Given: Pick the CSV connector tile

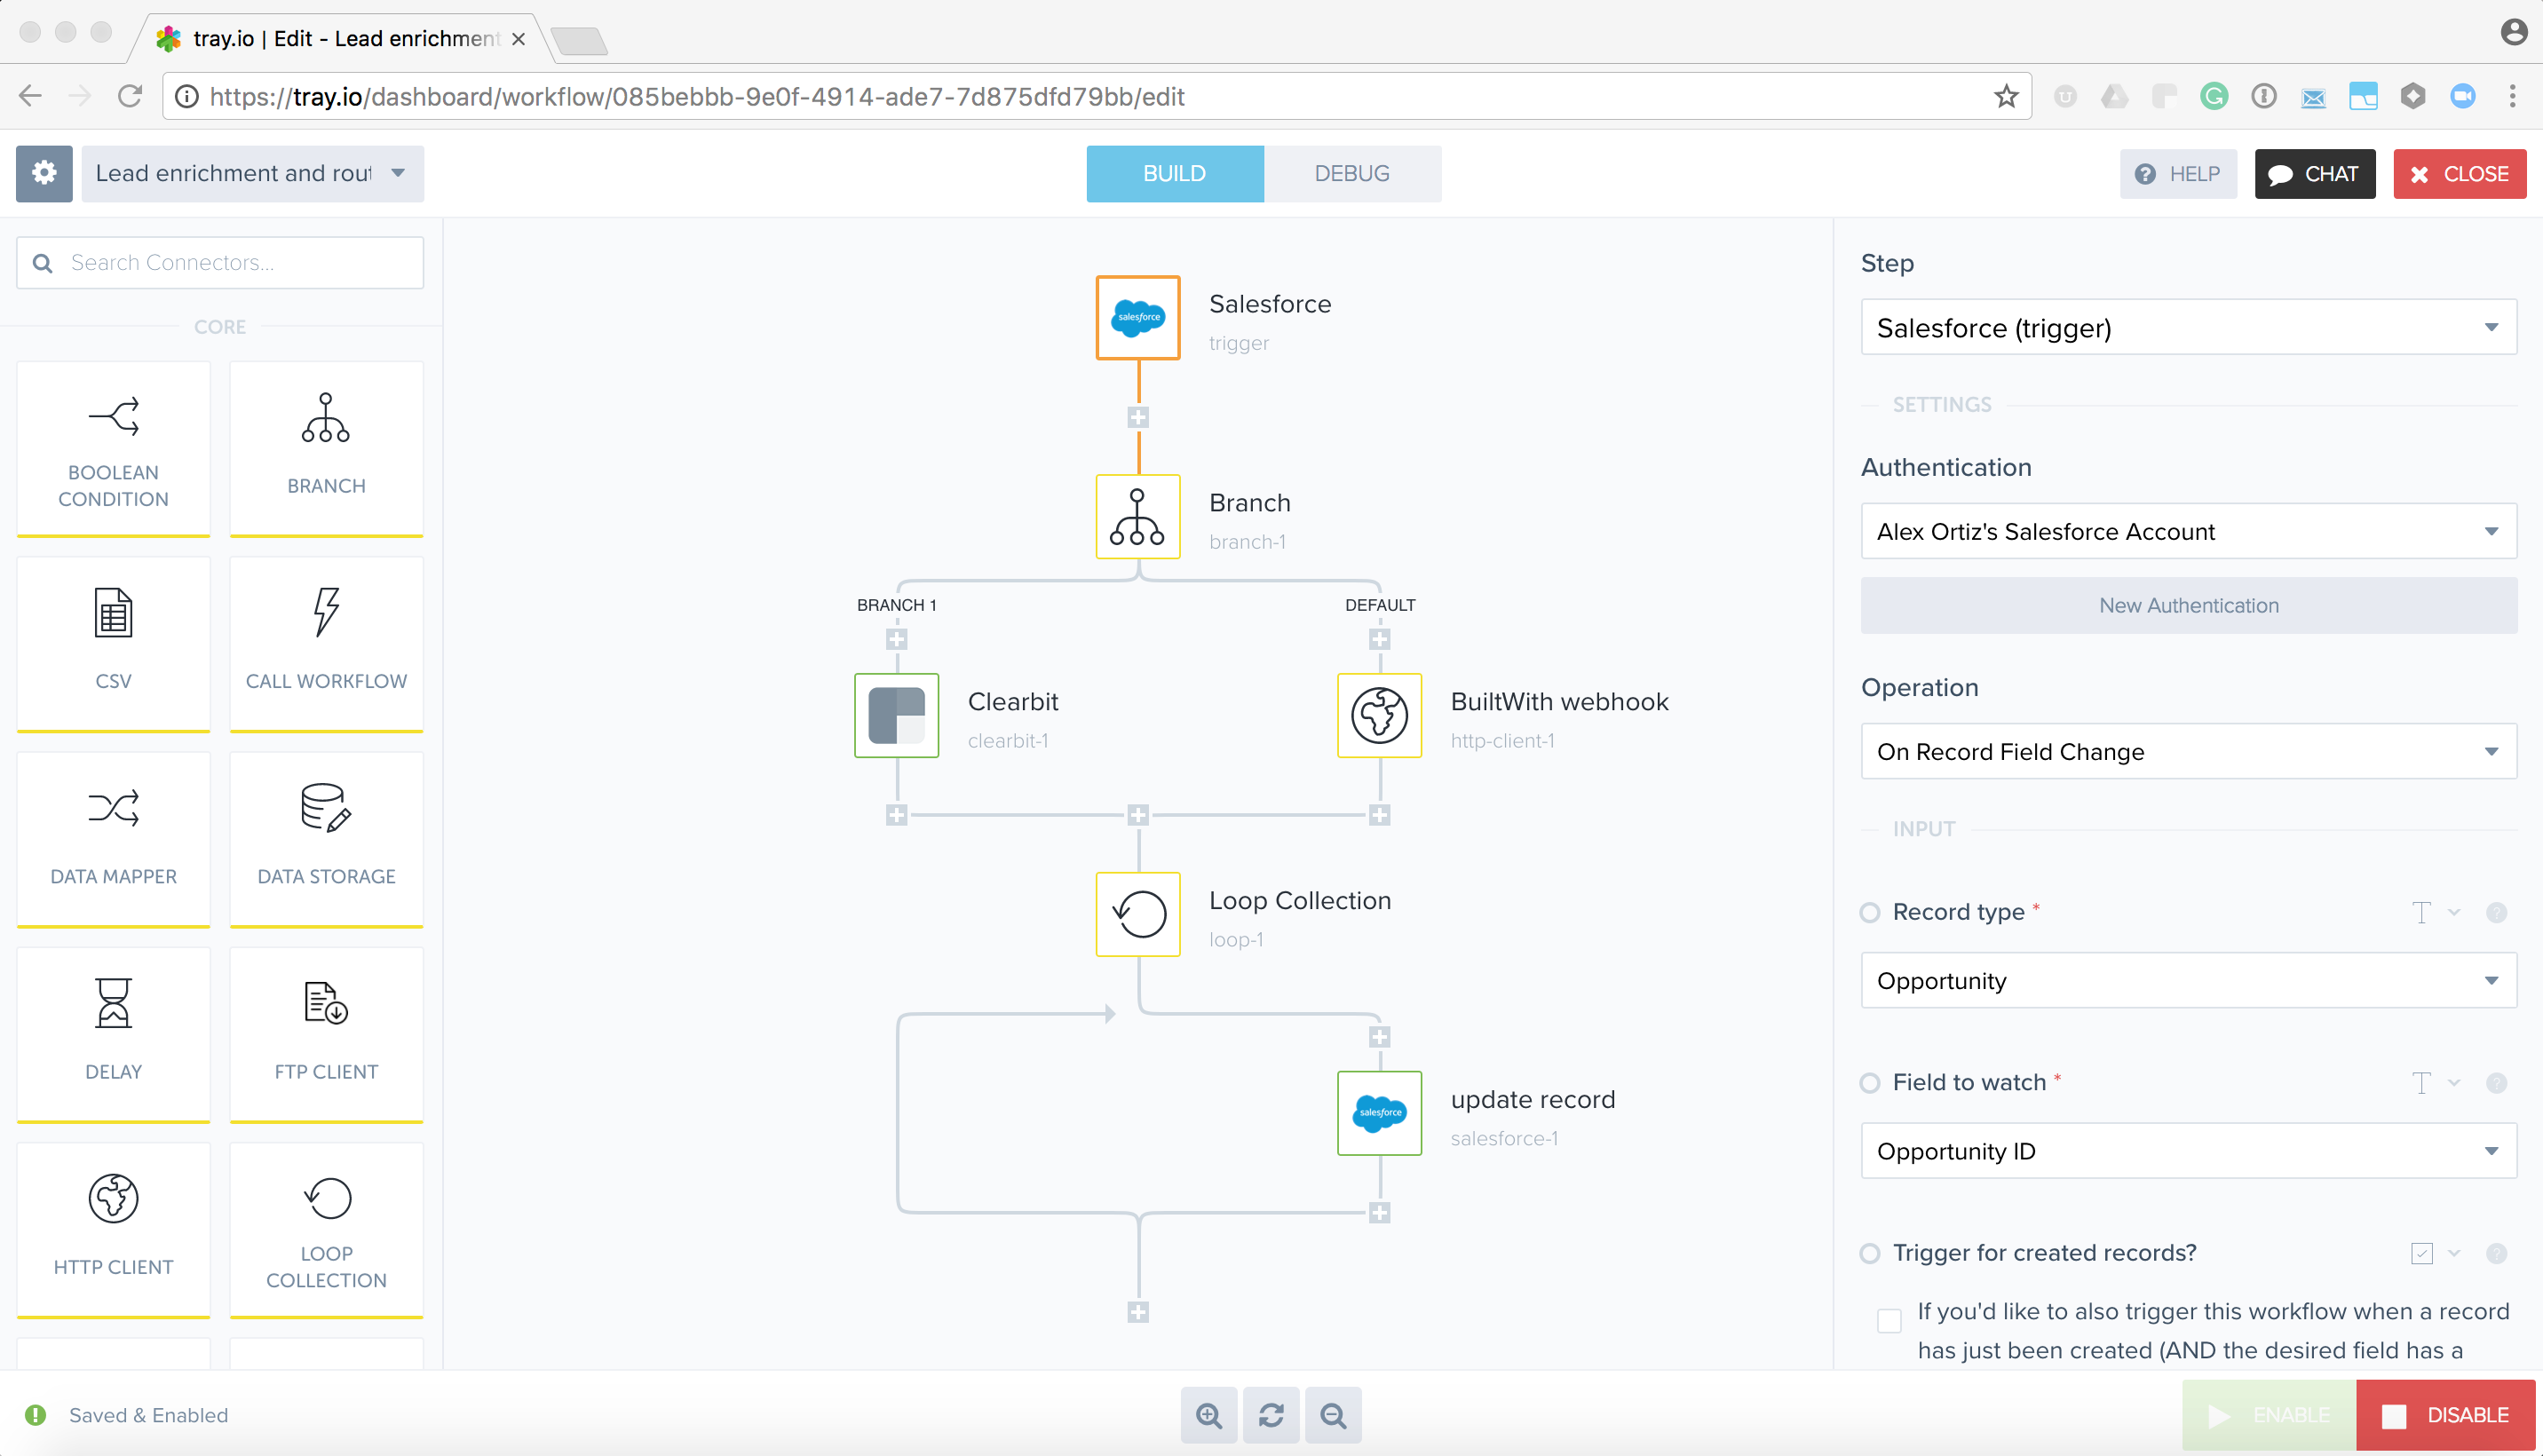Looking at the screenshot, I should click(x=113, y=643).
